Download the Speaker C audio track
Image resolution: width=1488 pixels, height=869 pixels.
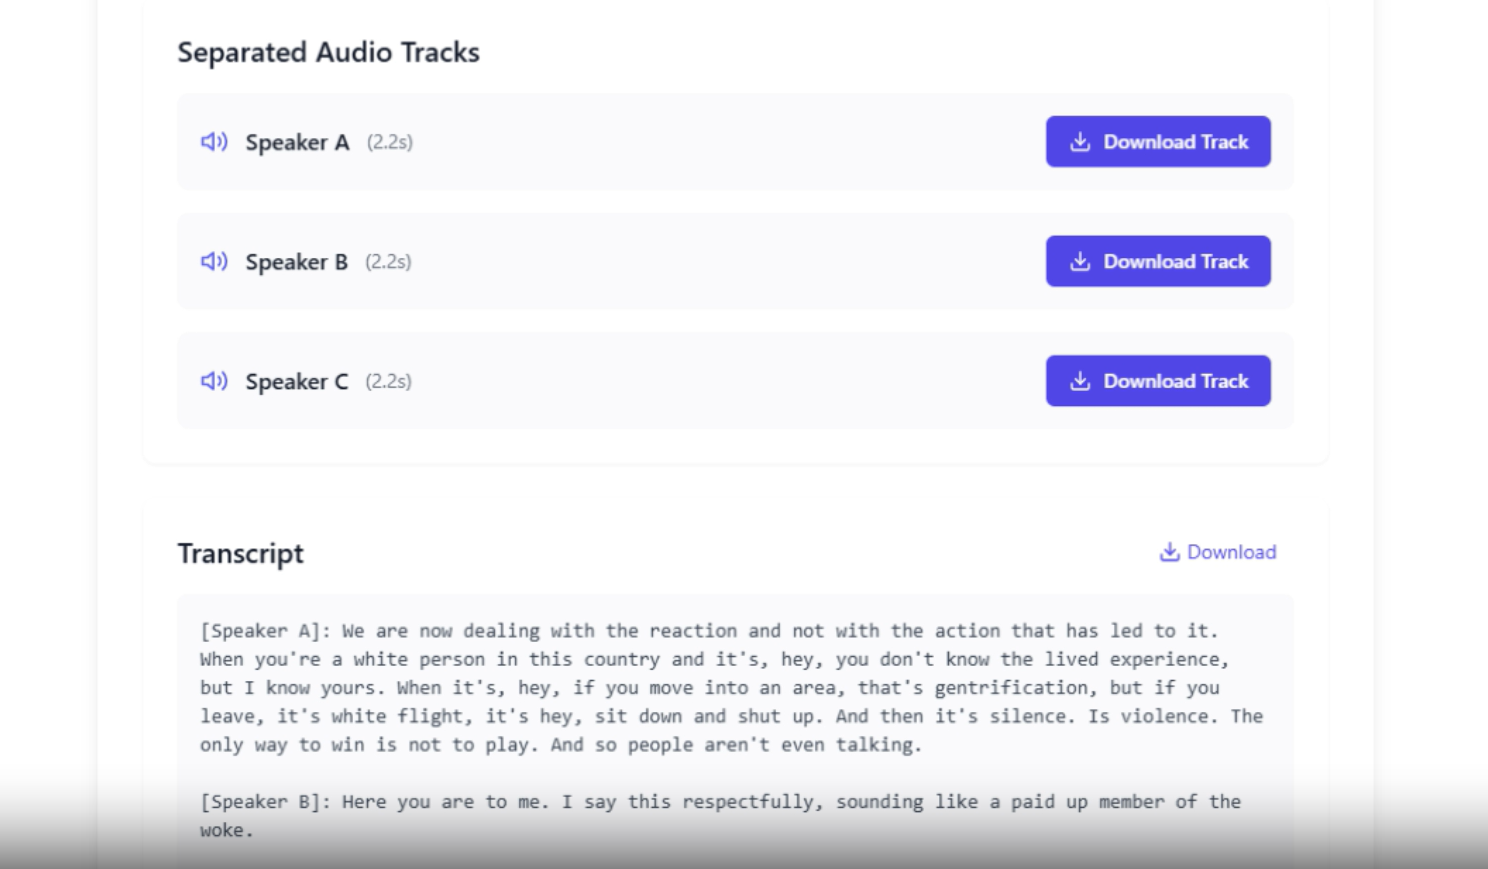(x=1158, y=381)
